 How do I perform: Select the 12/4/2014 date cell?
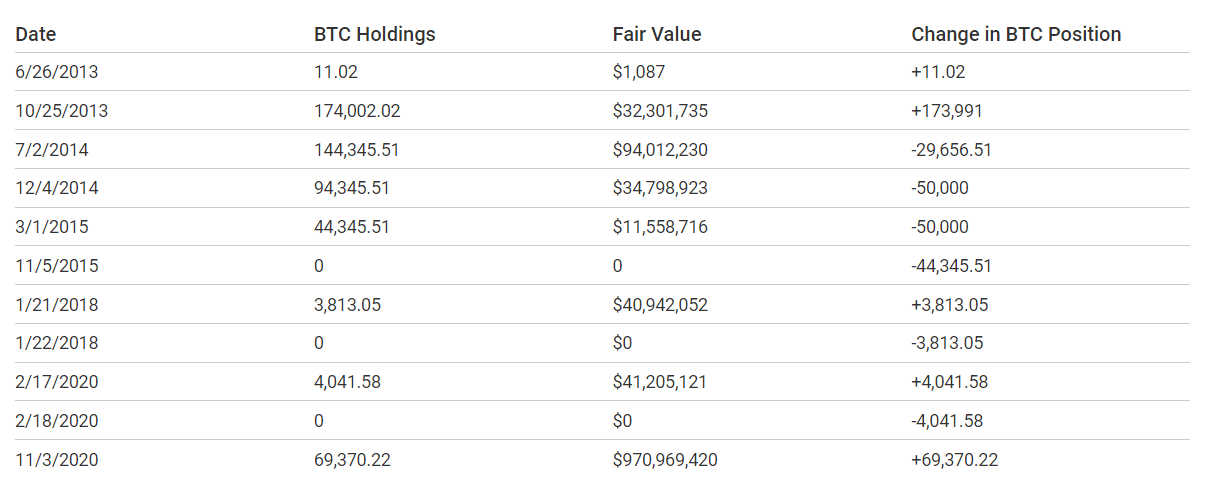(57, 188)
